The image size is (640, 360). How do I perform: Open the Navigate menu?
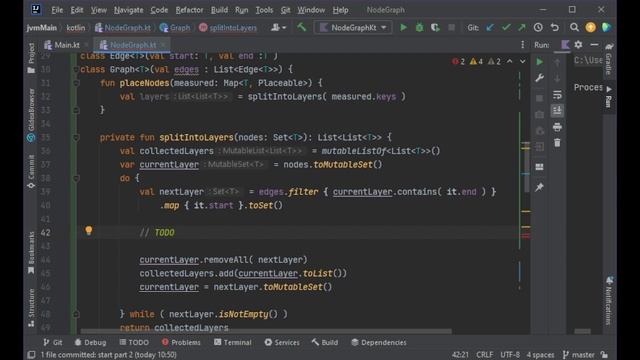coord(129,10)
